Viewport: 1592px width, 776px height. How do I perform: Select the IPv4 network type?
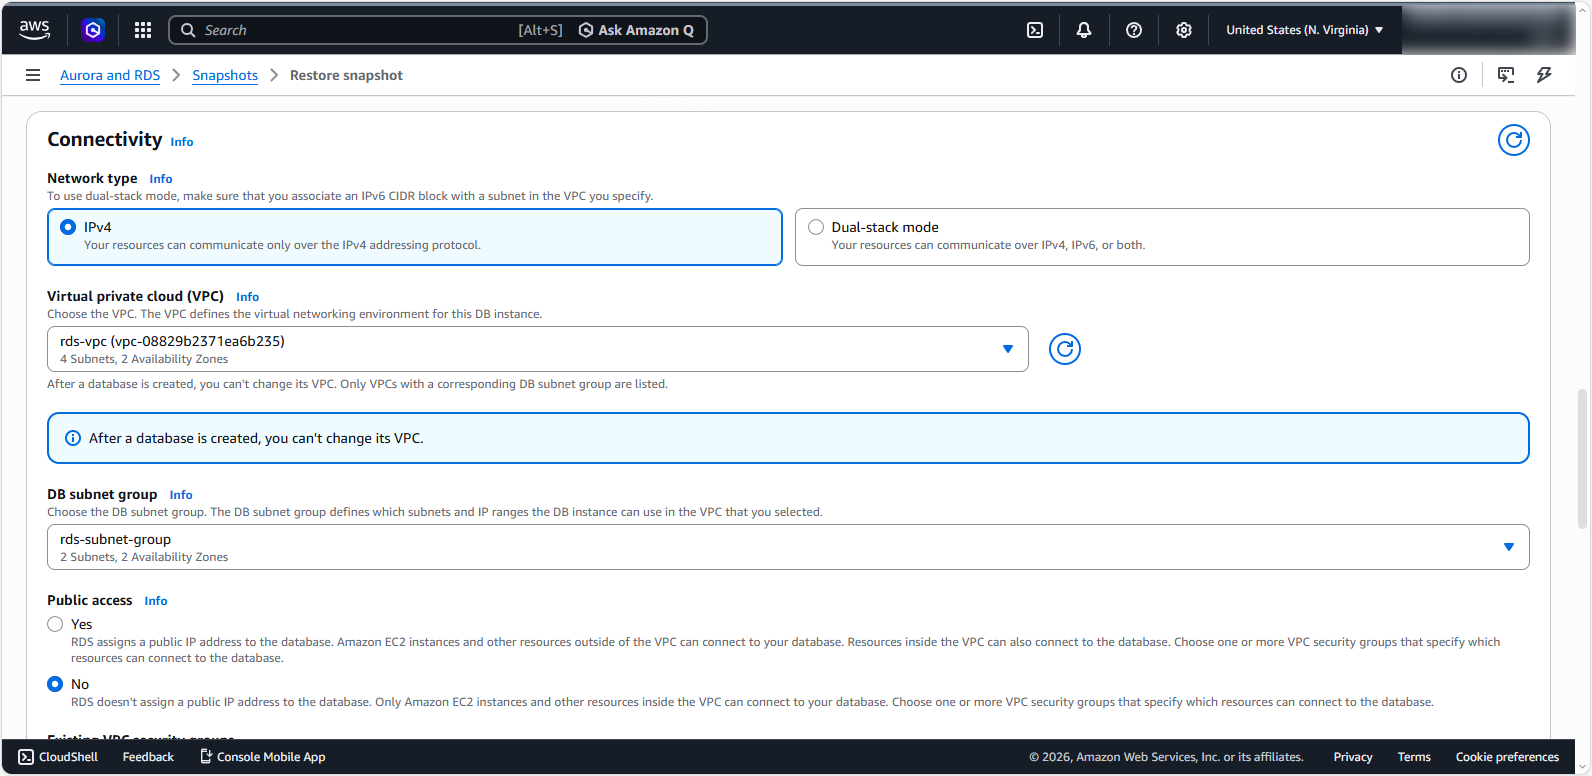pyautogui.click(x=68, y=227)
